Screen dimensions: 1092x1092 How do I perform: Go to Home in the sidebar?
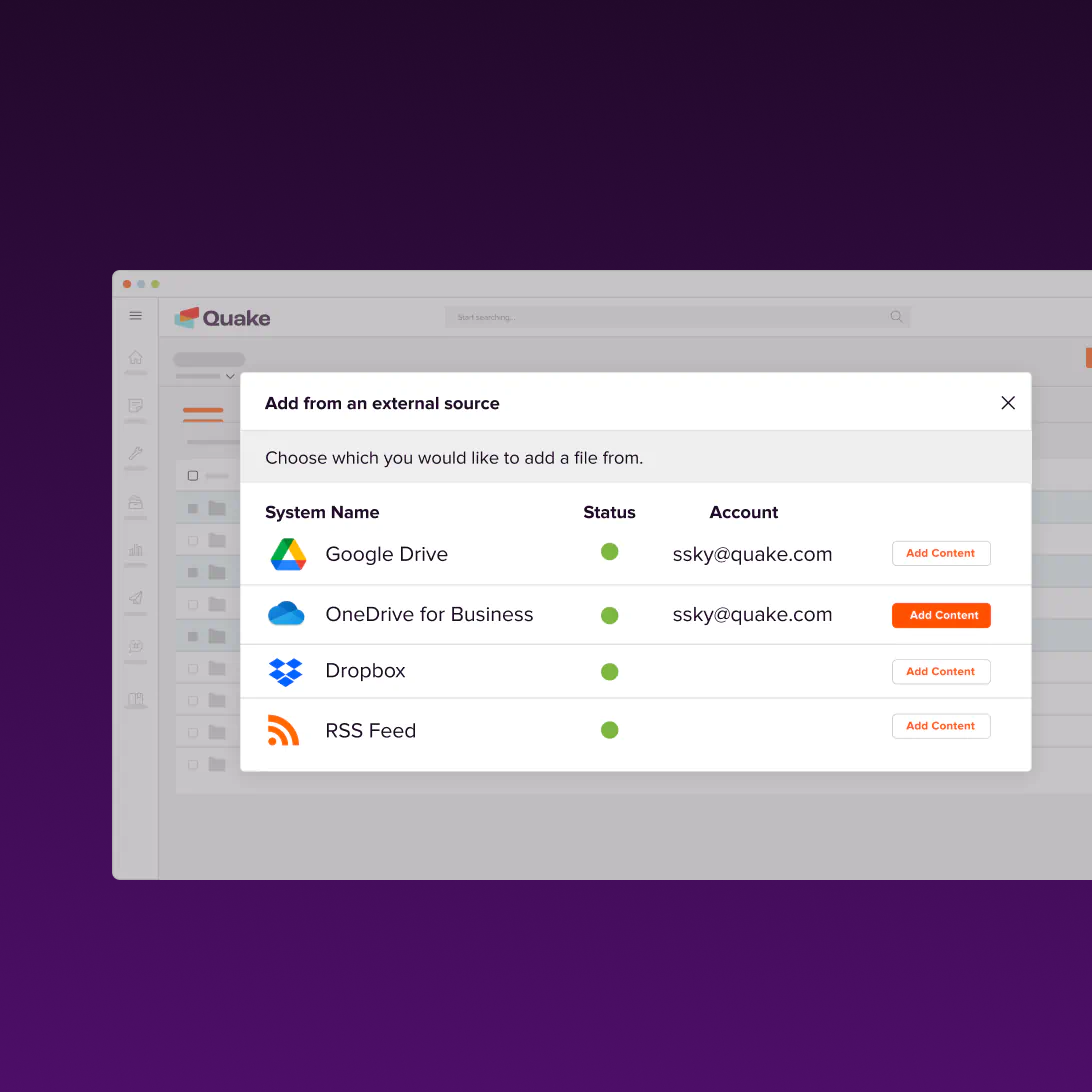pos(135,357)
